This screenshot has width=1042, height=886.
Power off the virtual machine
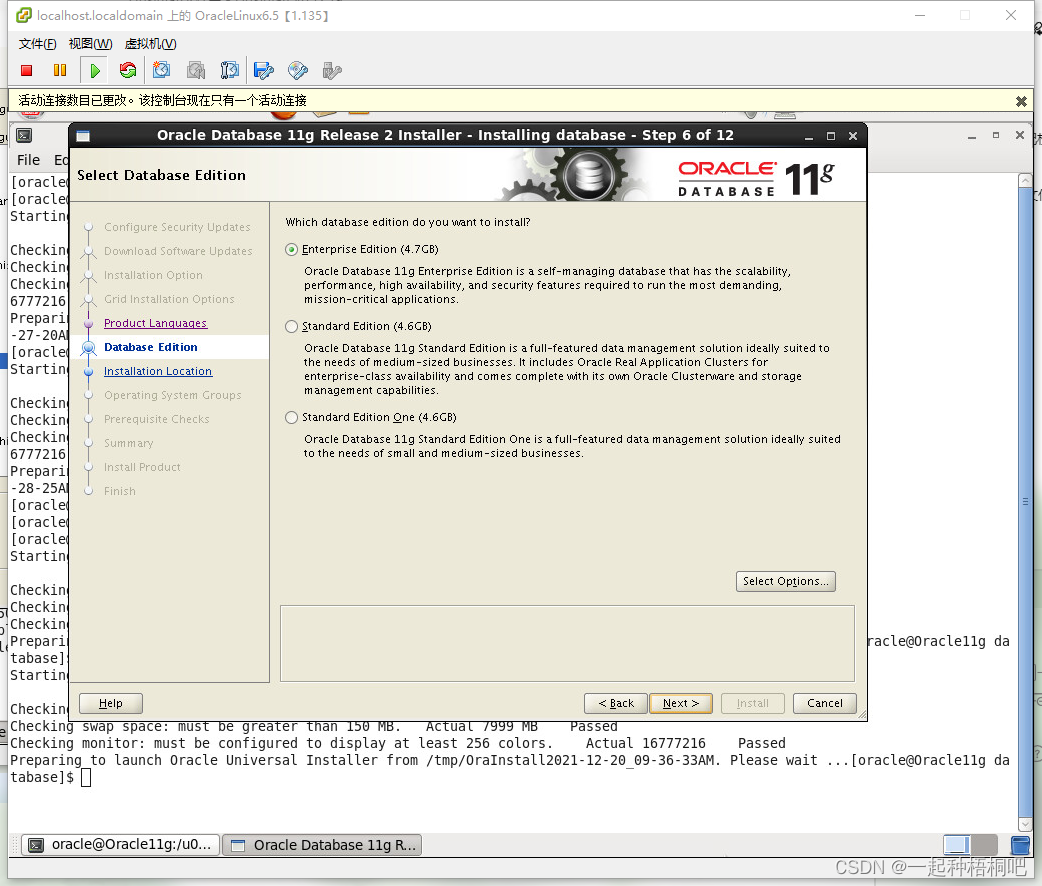[x=27, y=70]
